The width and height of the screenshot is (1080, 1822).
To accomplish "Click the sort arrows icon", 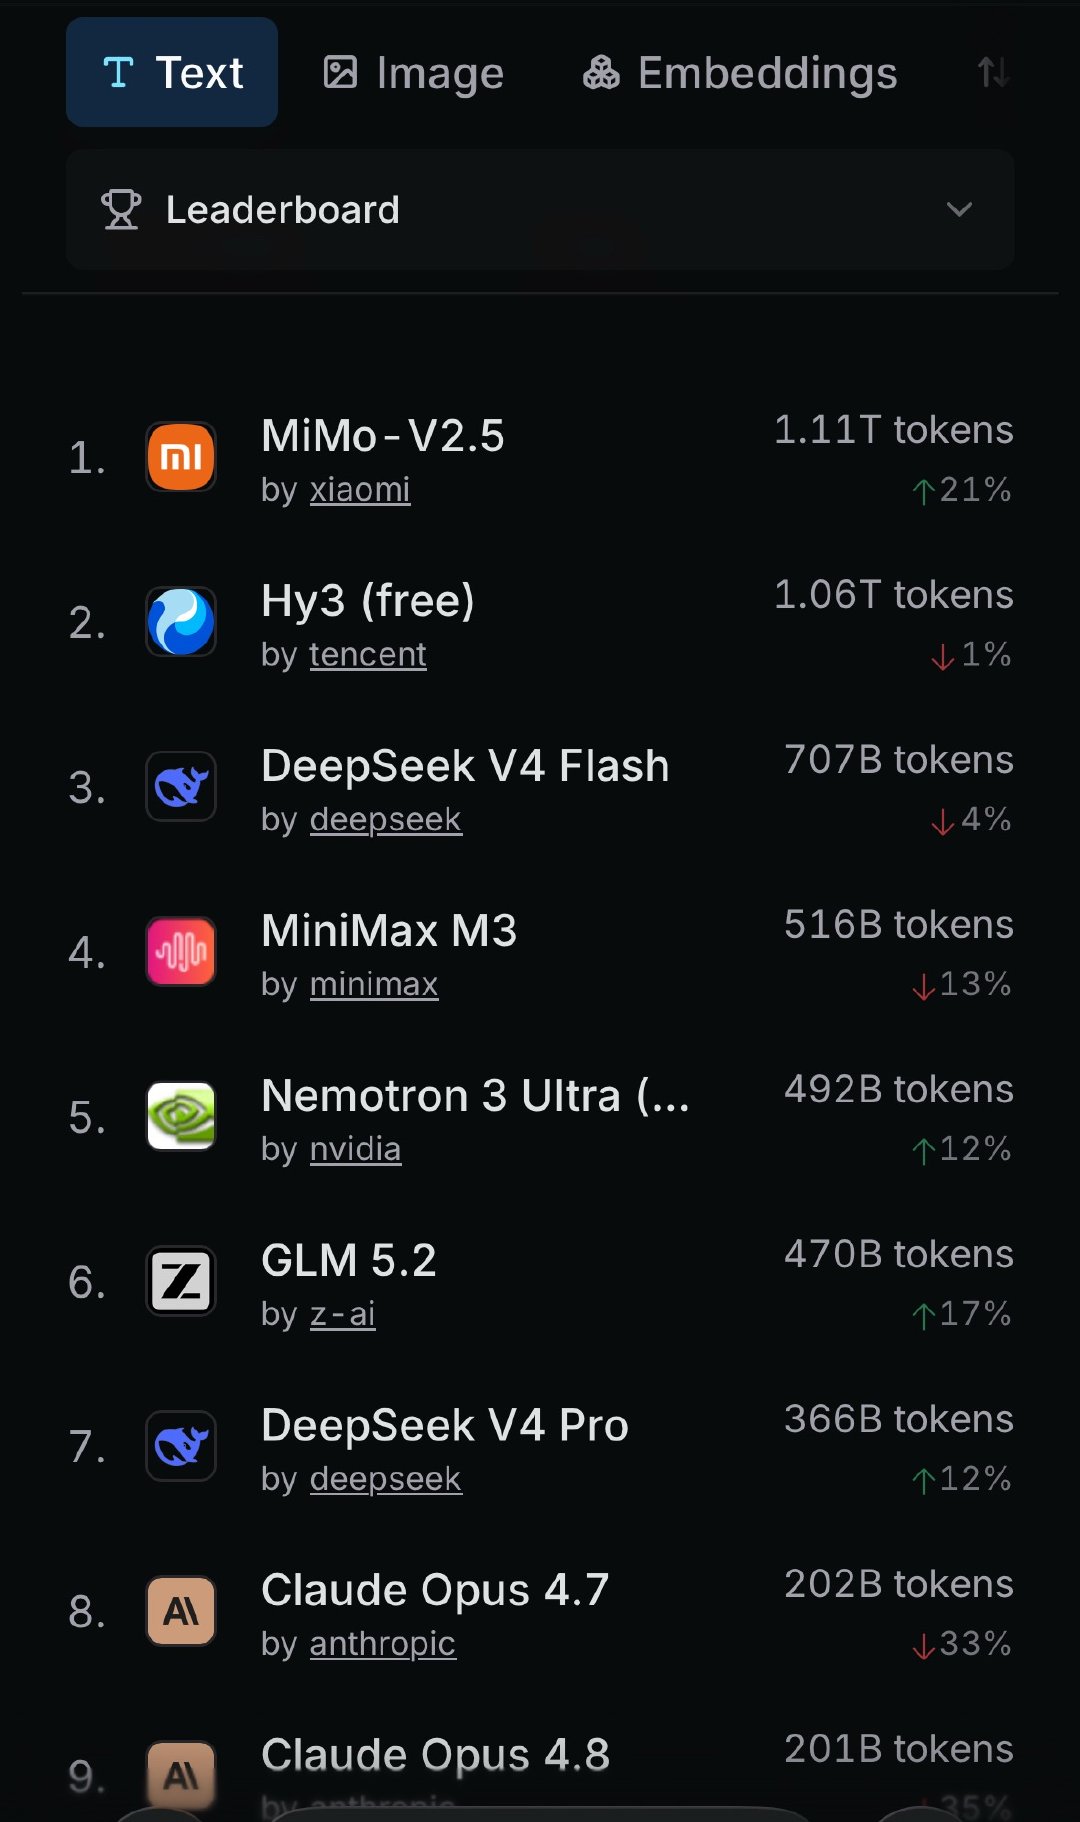I will click(x=993, y=72).
